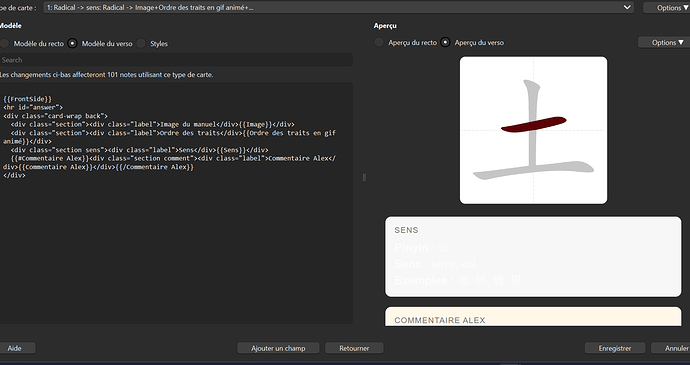Click the Enregistrer button
Image resolution: width=690 pixels, height=365 pixels.
click(x=615, y=348)
